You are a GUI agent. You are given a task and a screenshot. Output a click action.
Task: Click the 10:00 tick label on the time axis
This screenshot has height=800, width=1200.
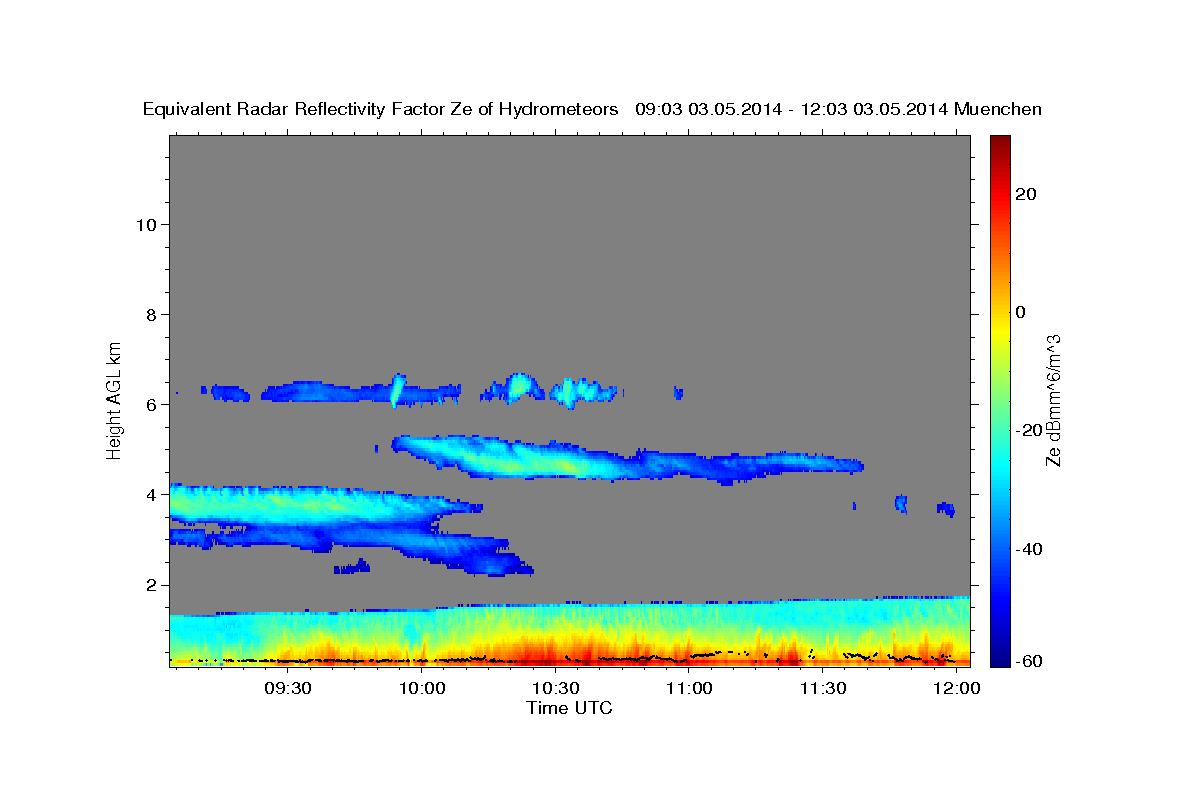pos(421,689)
